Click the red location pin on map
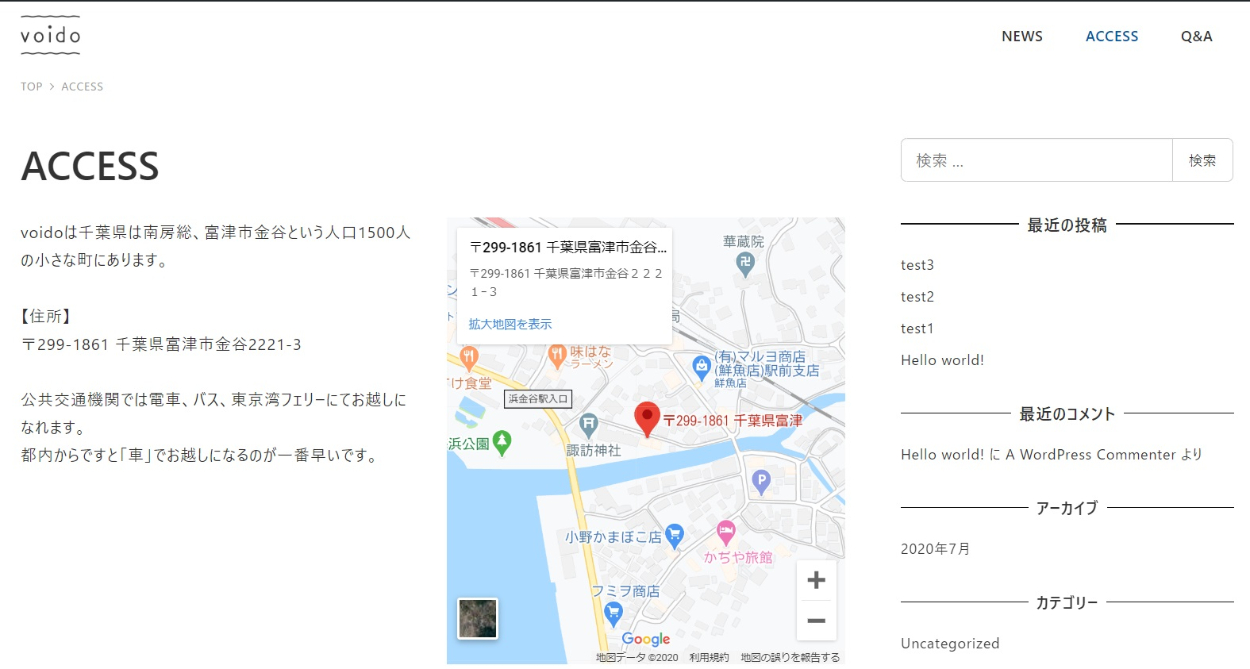 [x=648, y=417]
